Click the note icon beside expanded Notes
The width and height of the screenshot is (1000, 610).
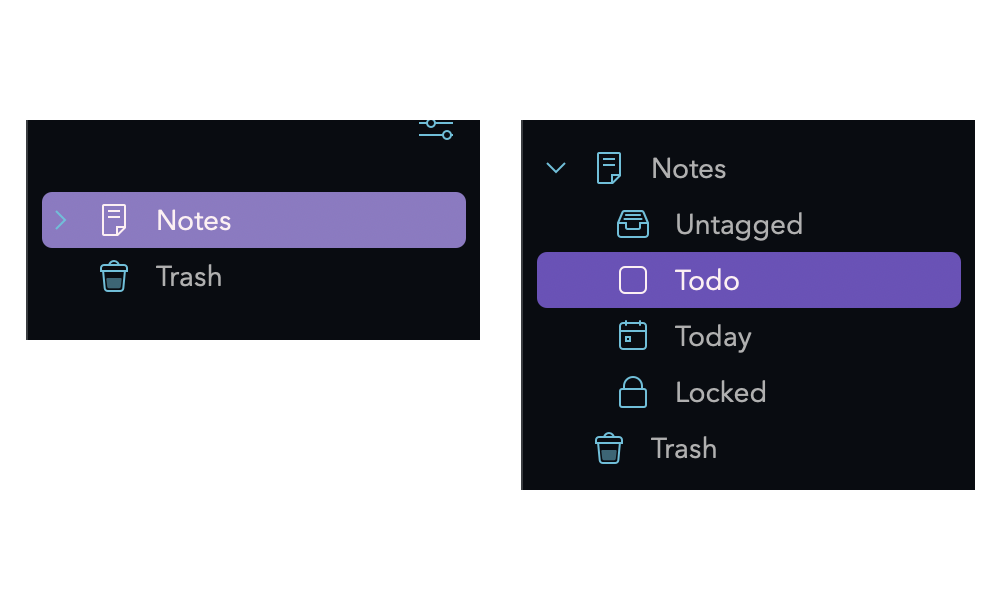coord(608,168)
